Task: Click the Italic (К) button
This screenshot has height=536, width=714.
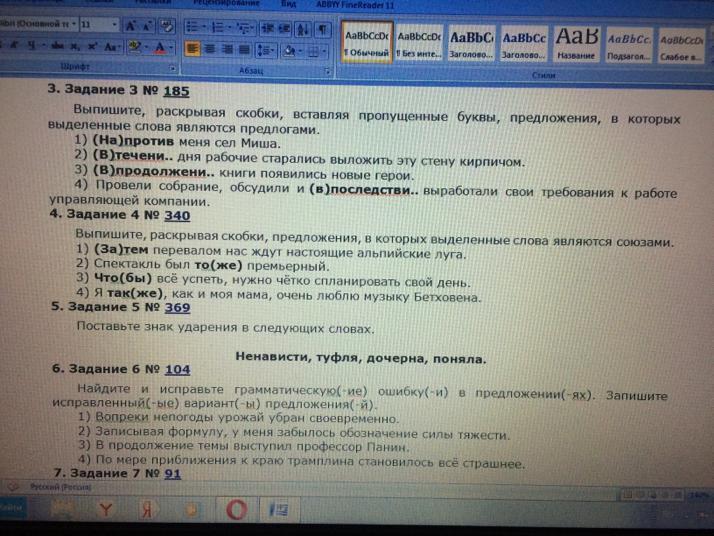Action: (15, 45)
